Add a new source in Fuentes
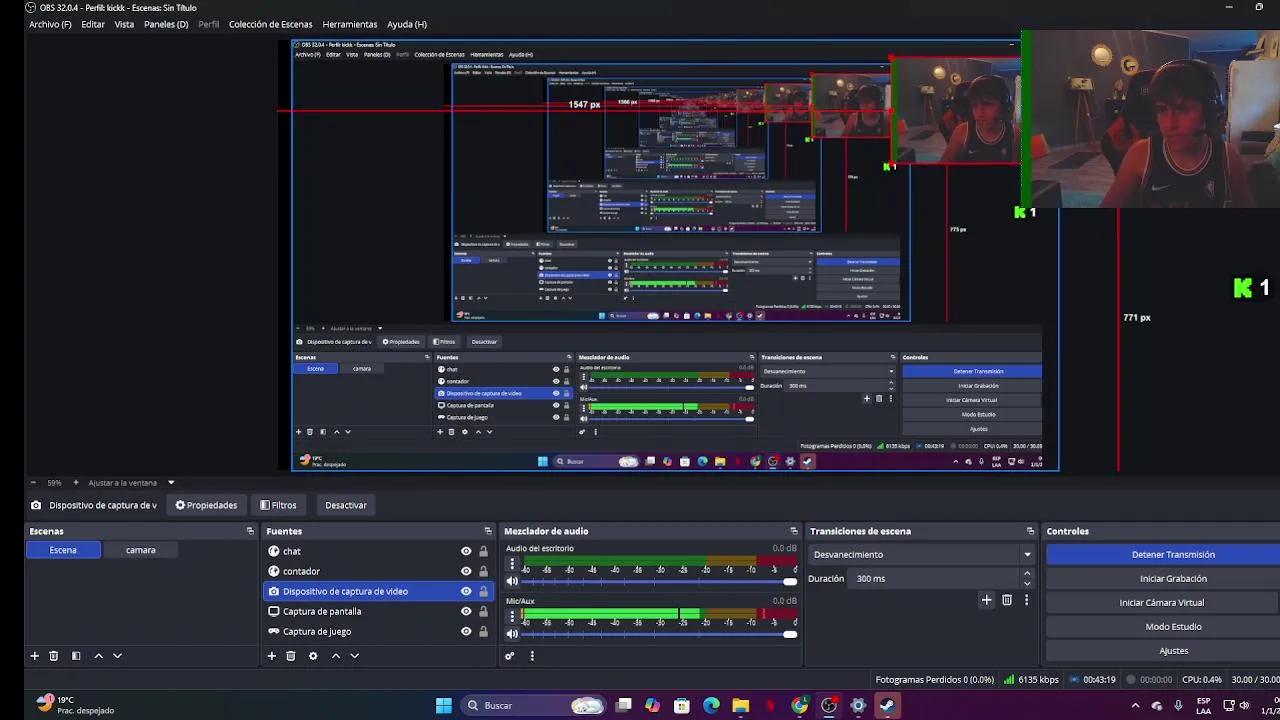 [x=271, y=656]
